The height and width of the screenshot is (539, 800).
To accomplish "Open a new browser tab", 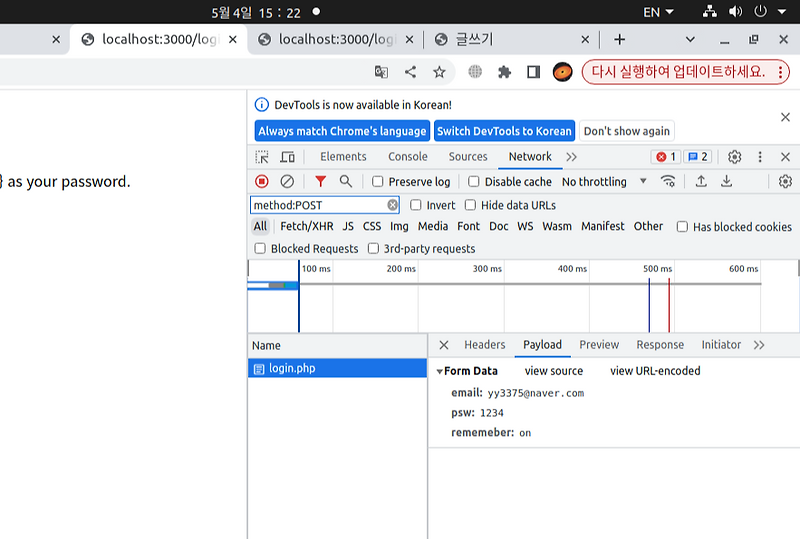I will (x=619, y=39).
